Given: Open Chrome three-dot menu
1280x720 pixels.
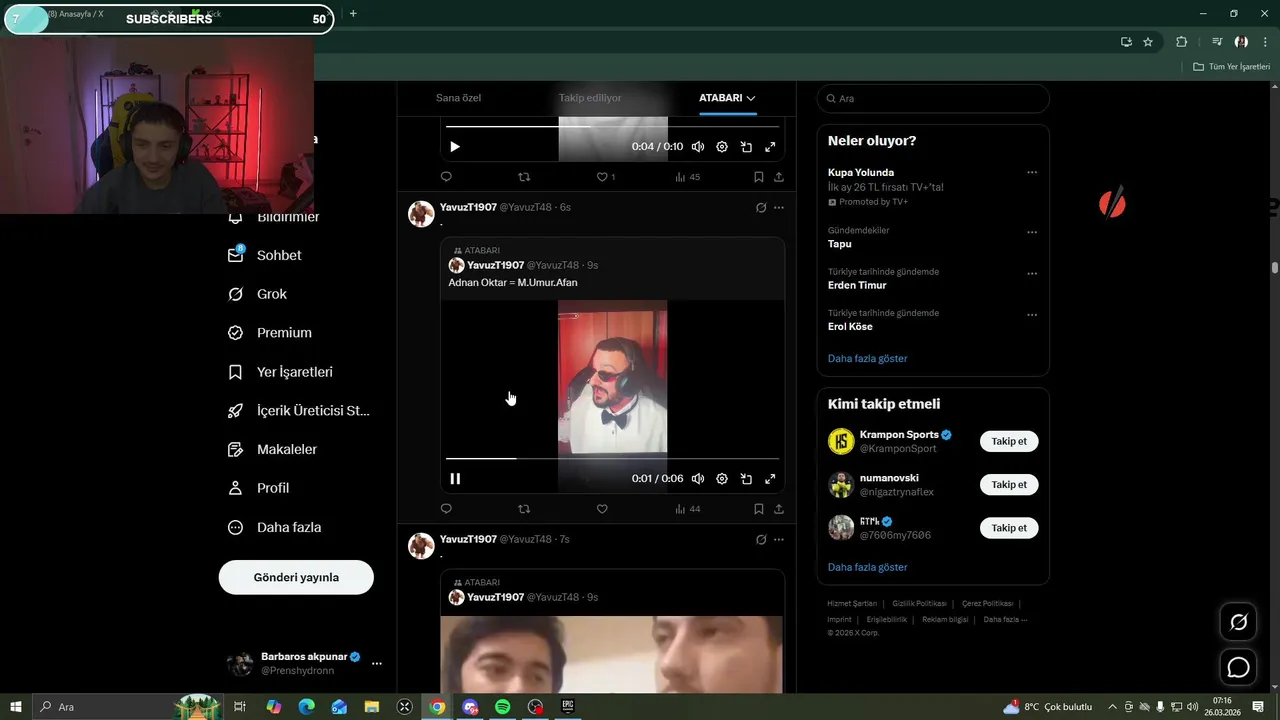Looking at the screenshot, I should (x=1266, y=42).
